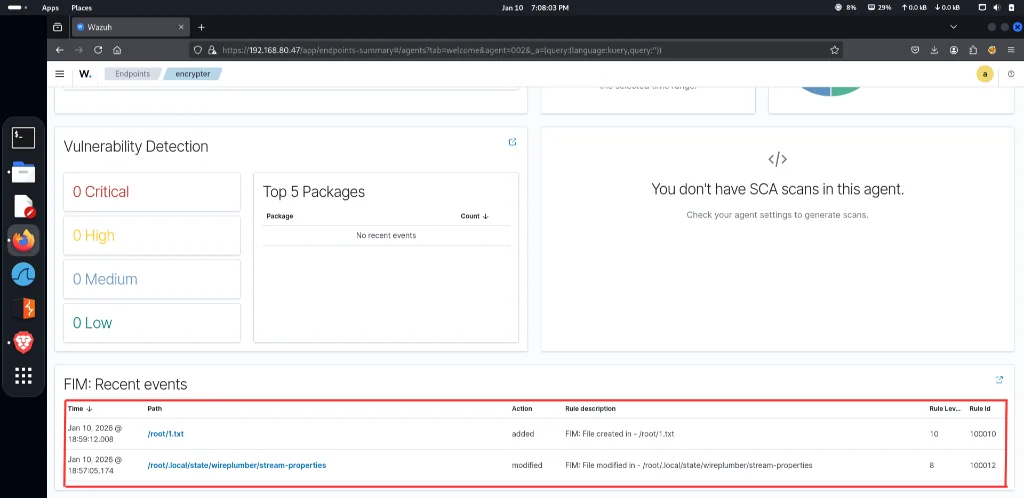Open the Wazuh hamburger navigation menu
The image size is (1024, 498).
[60, 74]
